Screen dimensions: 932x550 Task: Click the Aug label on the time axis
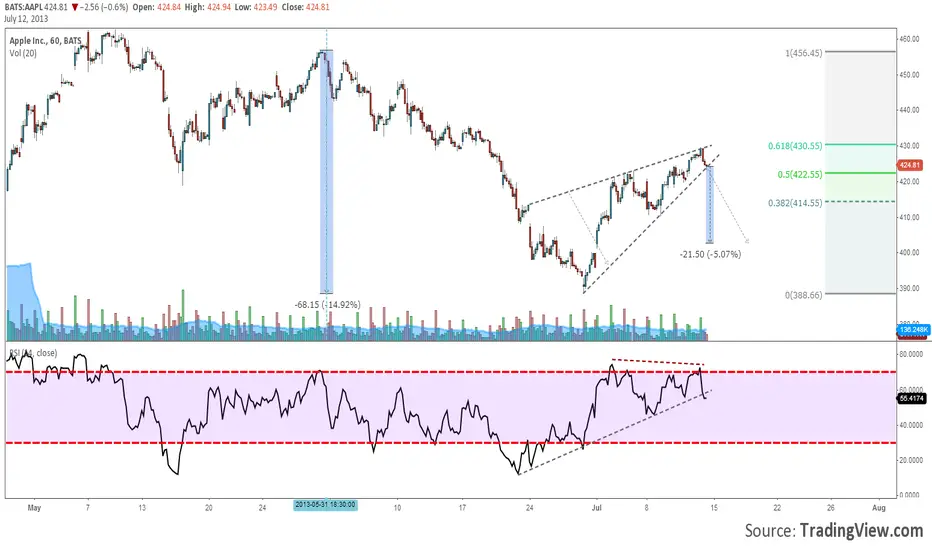click(879, 508)
